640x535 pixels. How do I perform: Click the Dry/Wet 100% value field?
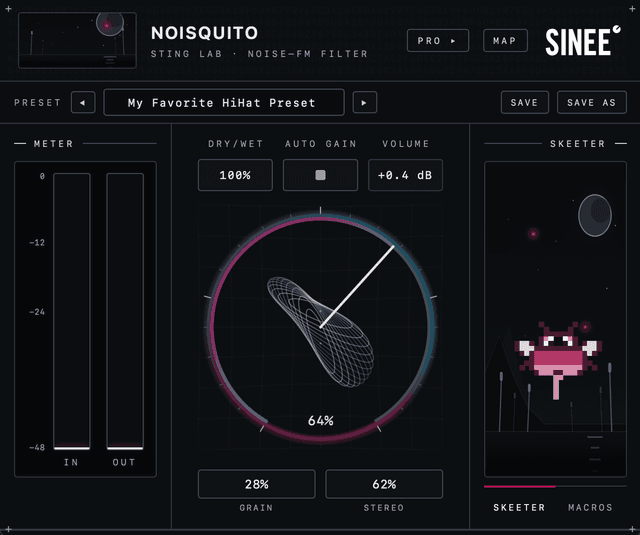coord(235,175)
